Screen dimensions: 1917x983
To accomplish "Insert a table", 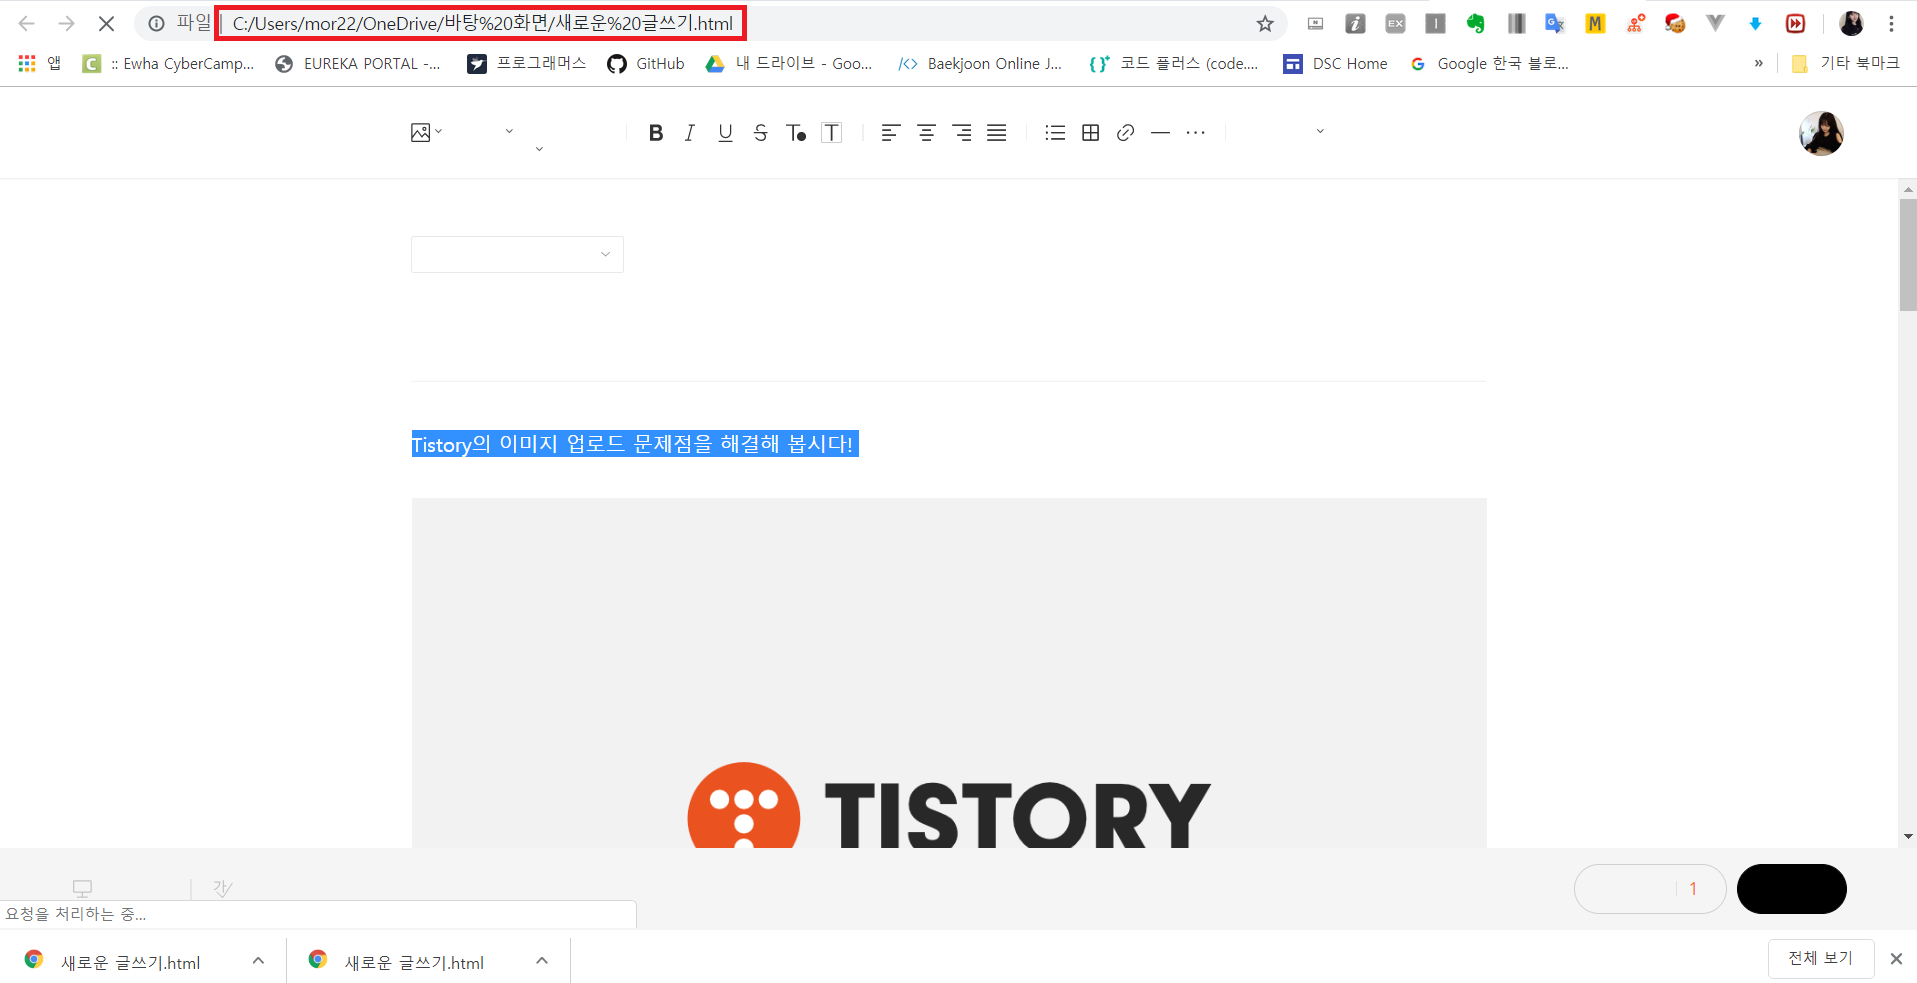I will [x=1091, y=133].
